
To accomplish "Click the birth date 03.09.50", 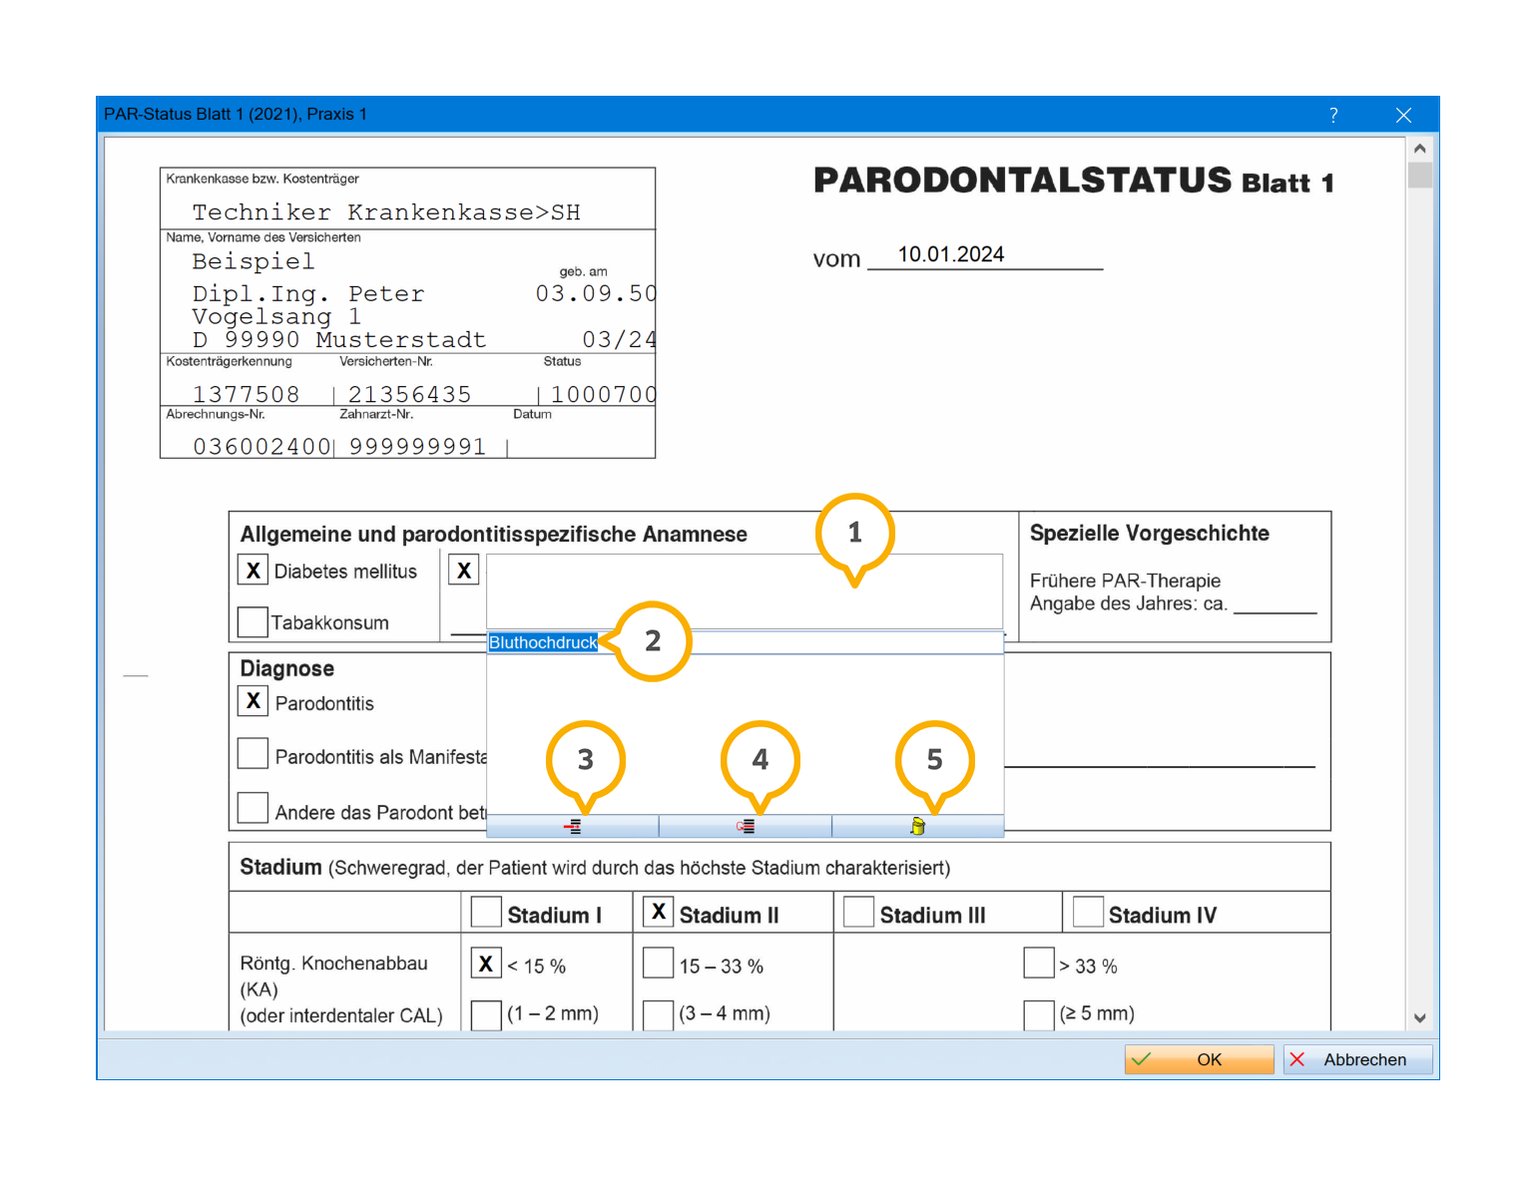I will [x=596, y=293].
